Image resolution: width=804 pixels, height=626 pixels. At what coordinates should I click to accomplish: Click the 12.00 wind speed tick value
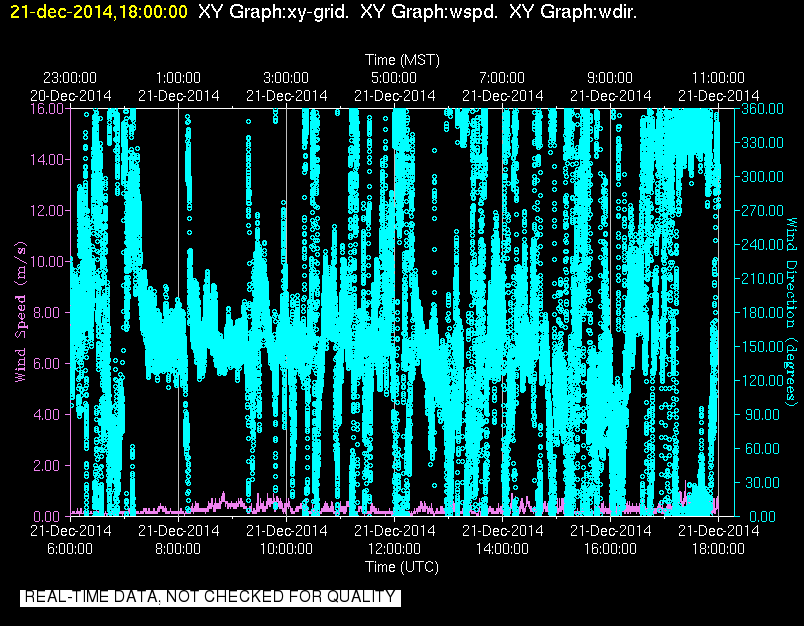tap(47, 211)
